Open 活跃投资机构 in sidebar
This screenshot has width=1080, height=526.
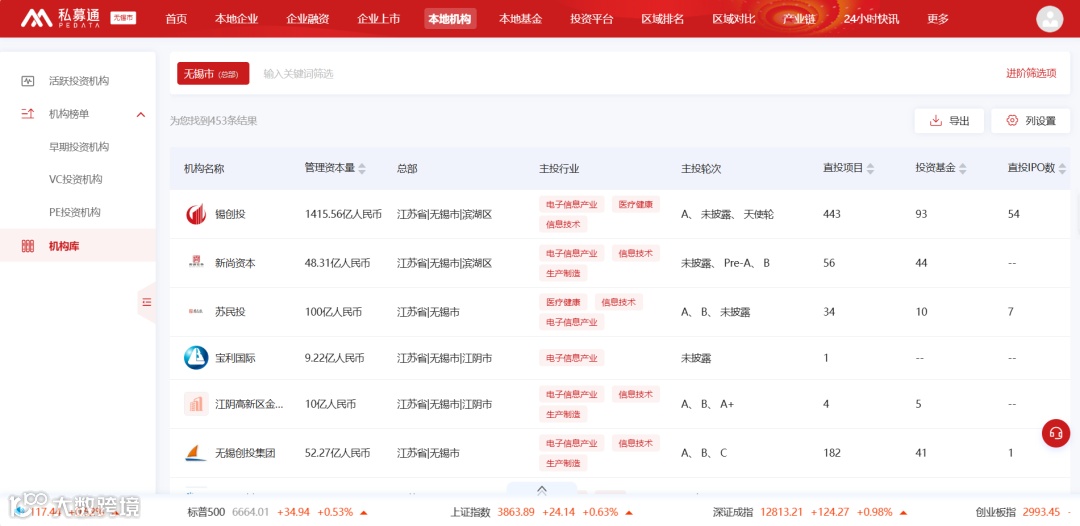click(x=79, y=81)
